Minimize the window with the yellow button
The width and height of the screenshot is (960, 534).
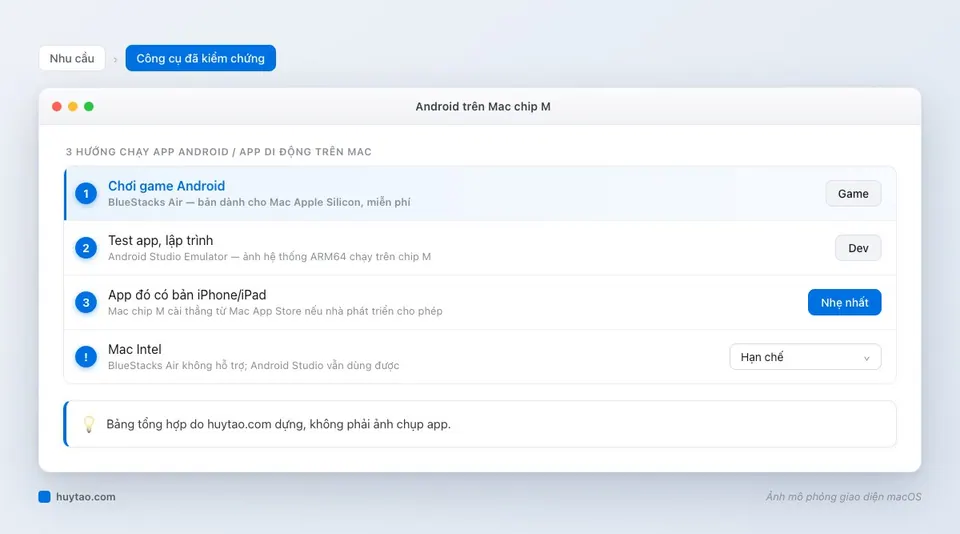tap(73, 107)
